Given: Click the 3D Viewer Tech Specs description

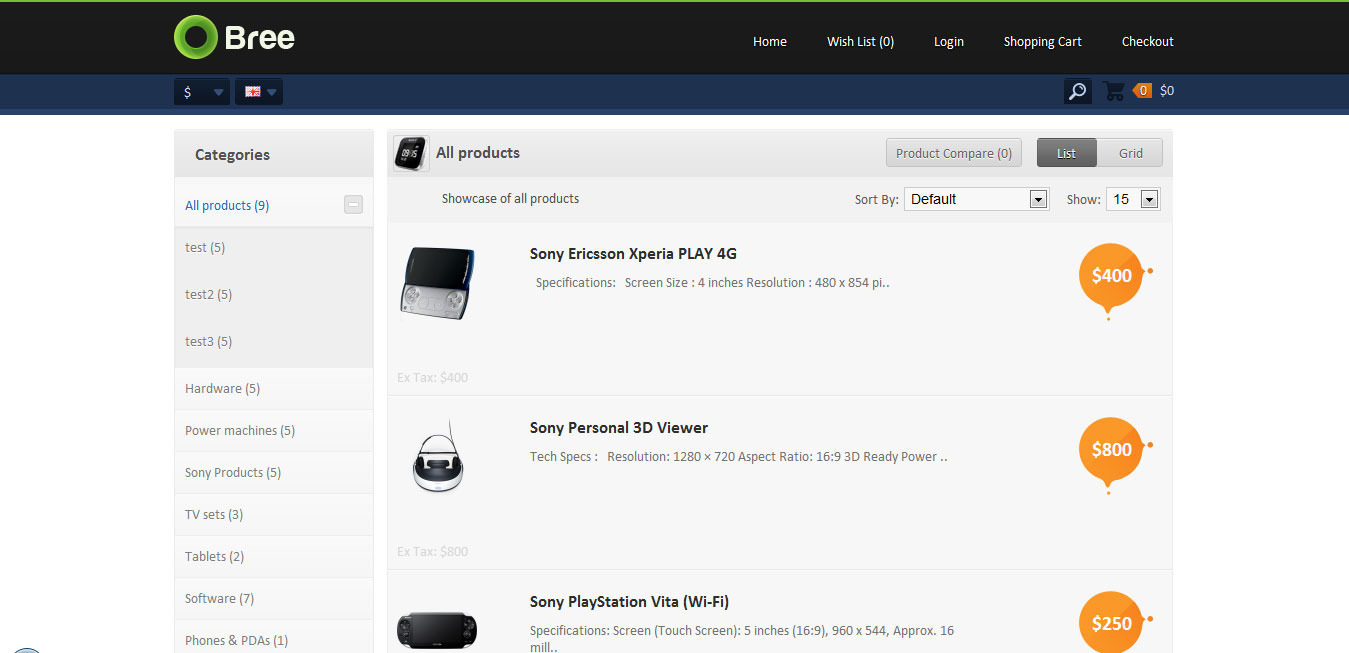Looking at the screenshot, I should coord(738,457).
